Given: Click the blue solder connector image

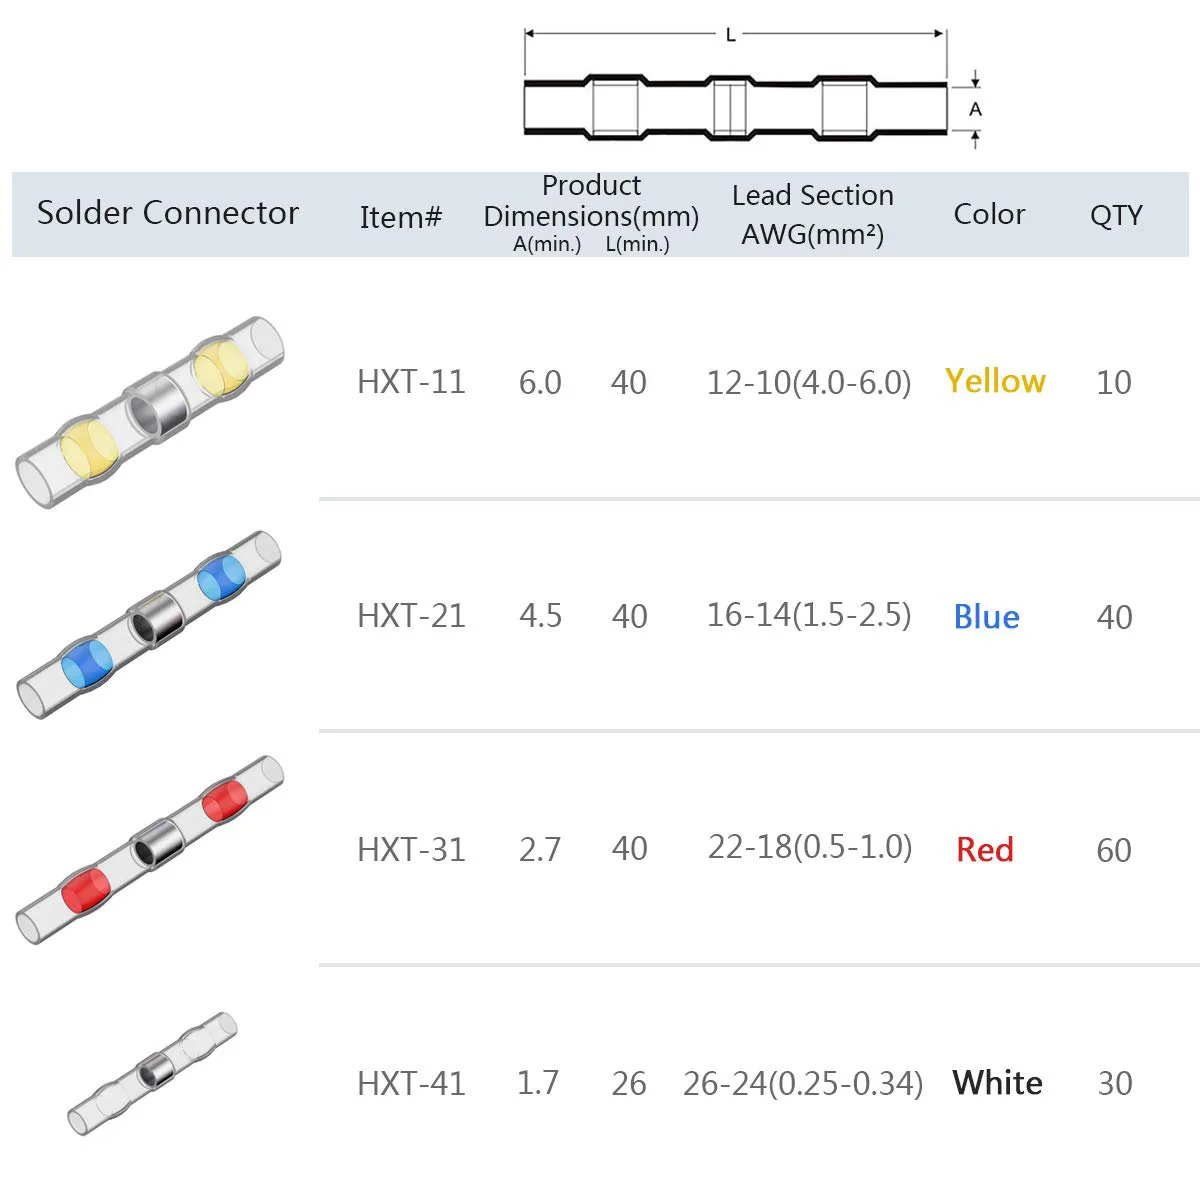Looking at the screenshot, I should tap(150, 625).
